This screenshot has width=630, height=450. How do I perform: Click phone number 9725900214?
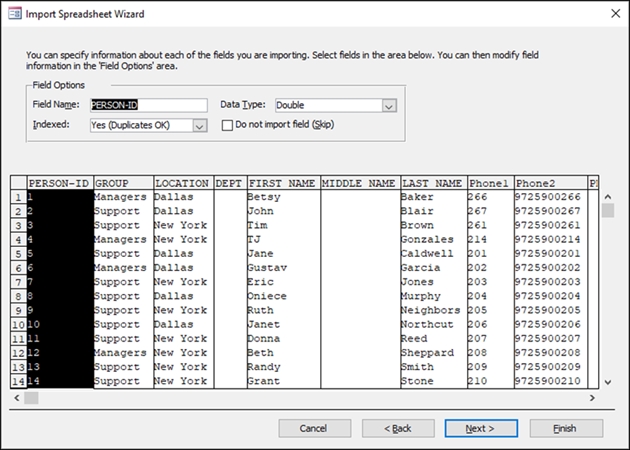coord(547,239)
